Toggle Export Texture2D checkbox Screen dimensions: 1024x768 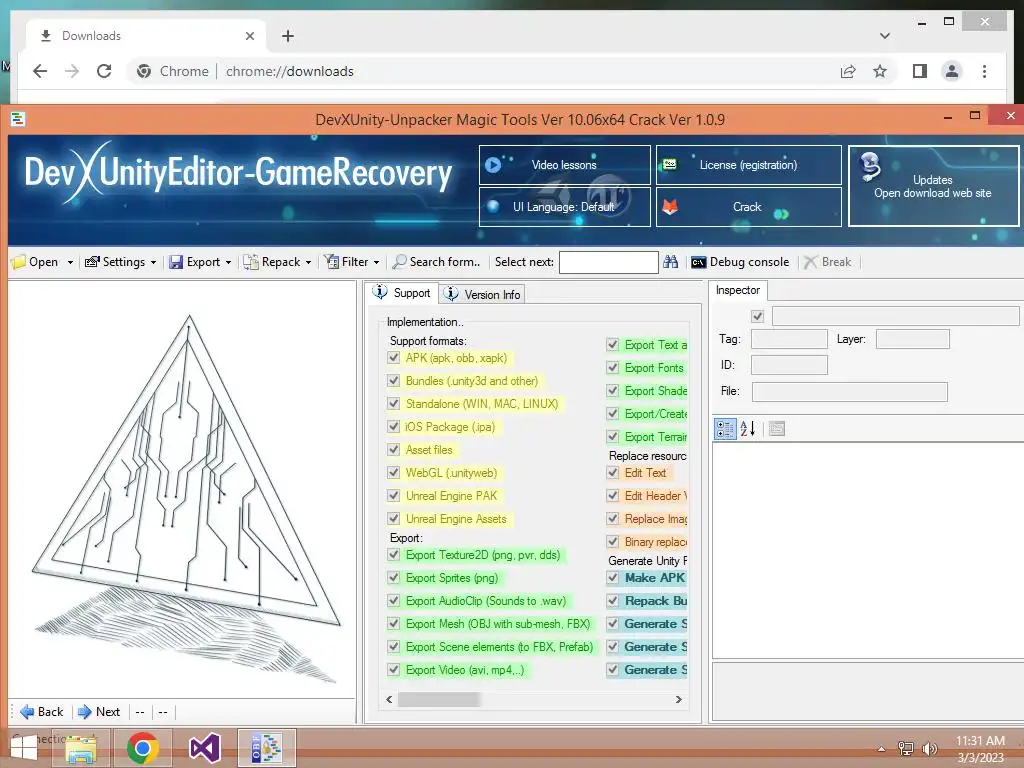point(393,555)
